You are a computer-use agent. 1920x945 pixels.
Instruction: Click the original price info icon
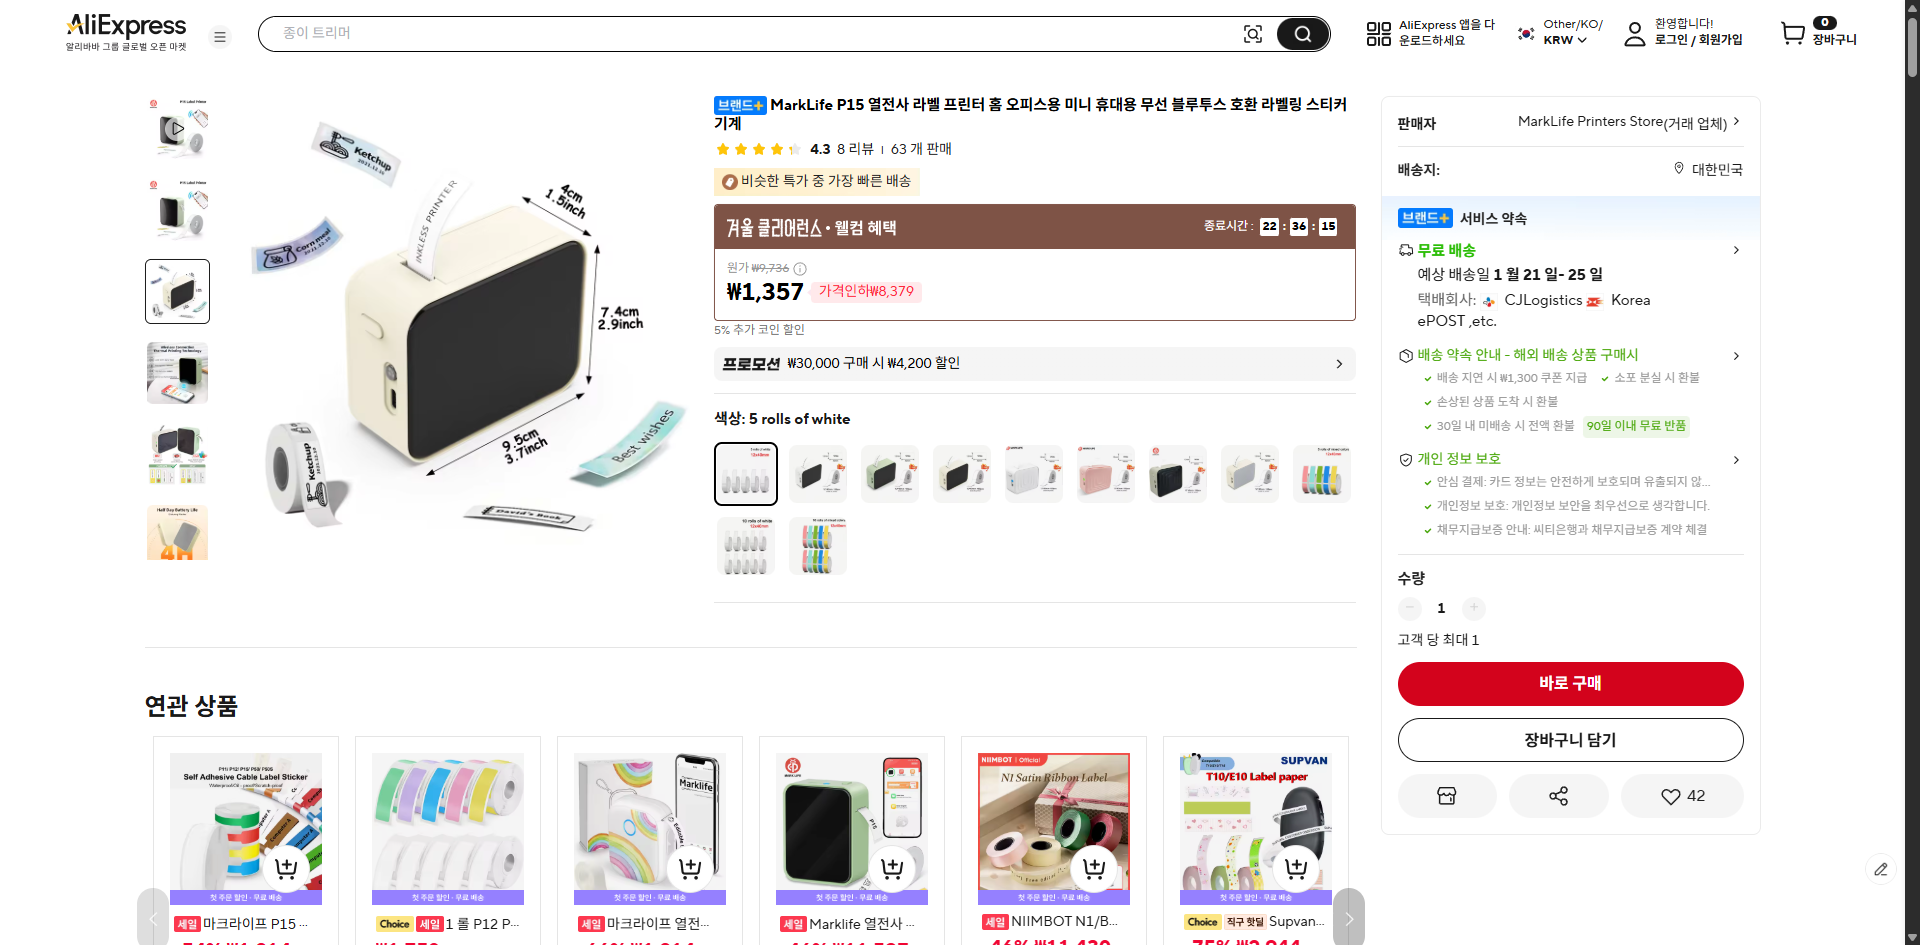800,269
